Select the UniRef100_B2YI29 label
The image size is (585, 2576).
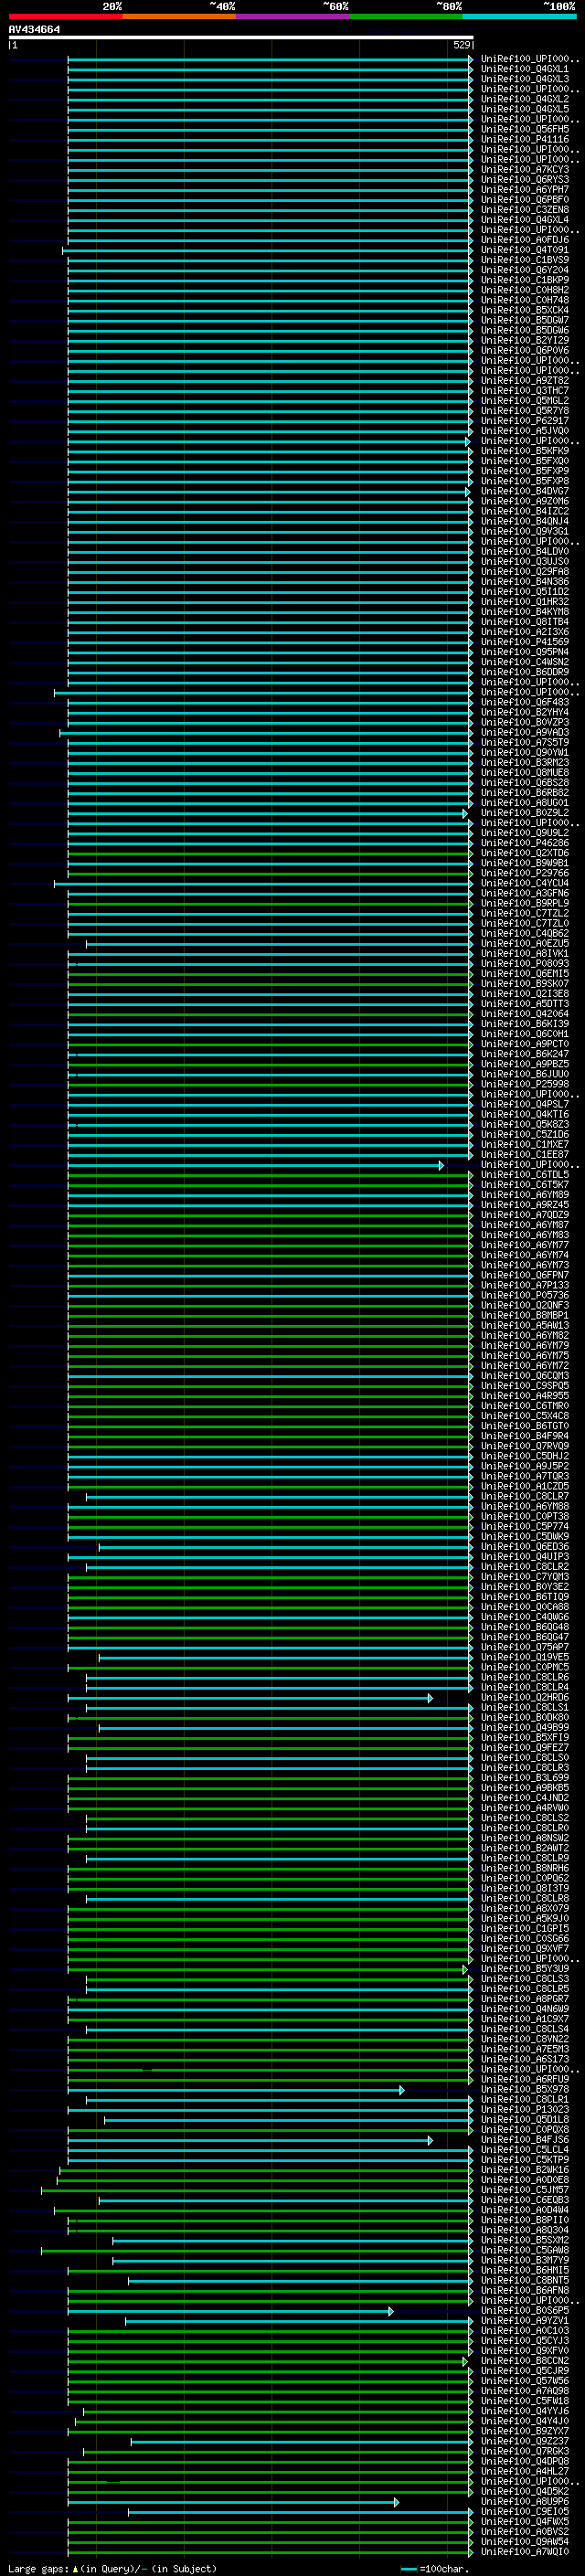pos(524,341)
